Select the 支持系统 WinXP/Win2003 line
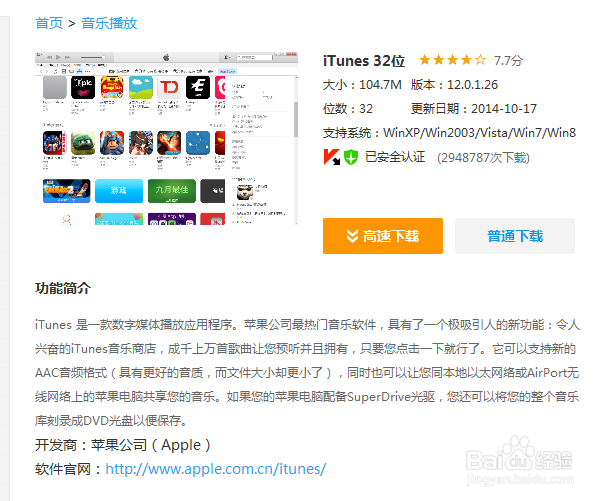 449,133
